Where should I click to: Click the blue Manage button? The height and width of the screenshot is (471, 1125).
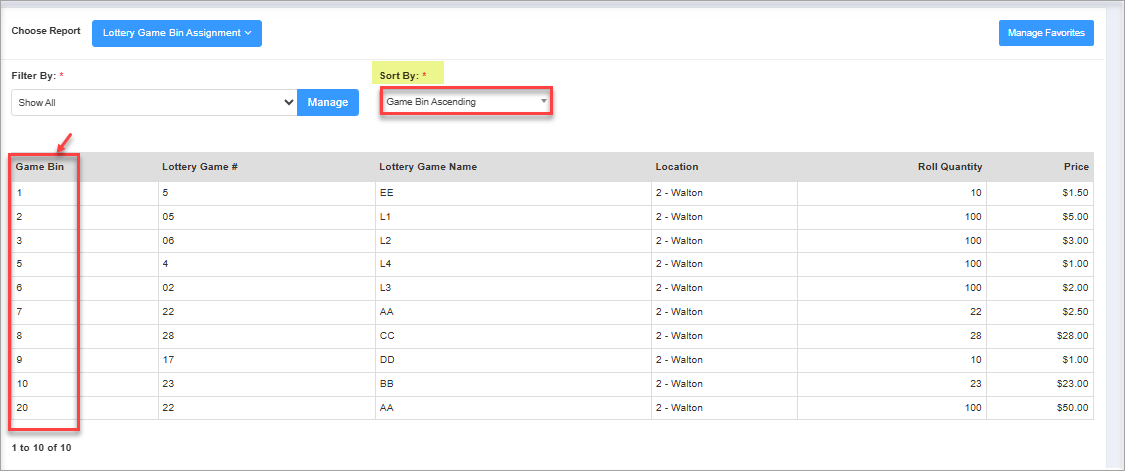pos(327,102)
